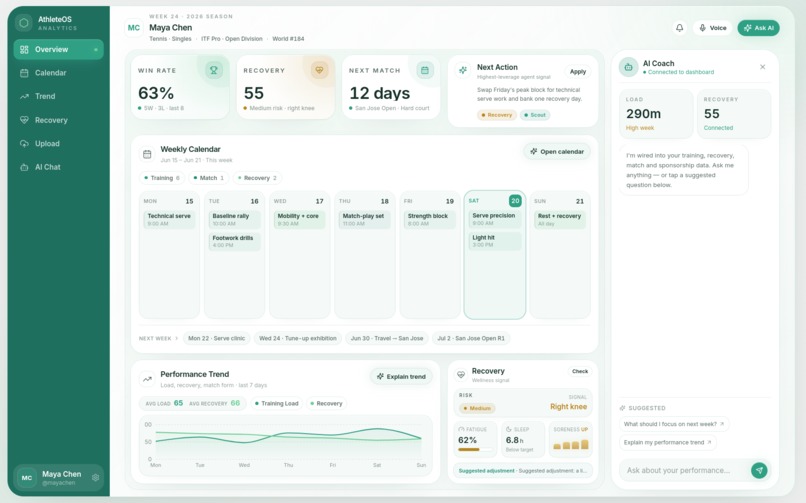Click the Performance Trend chart icon
Image resolution: width=806 pixels, height=503 pixels.
tap(147, 379)
